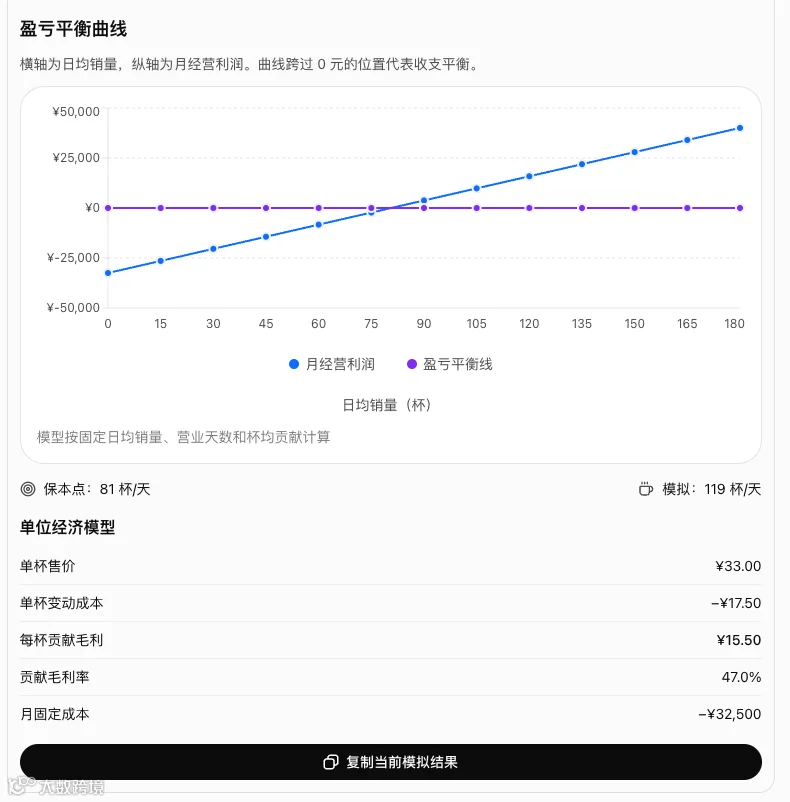Click the coffee cup icon beside 模拟
The width and height of the screenshot is (790, 802).
pyautogui.click(x=646, y=489)
